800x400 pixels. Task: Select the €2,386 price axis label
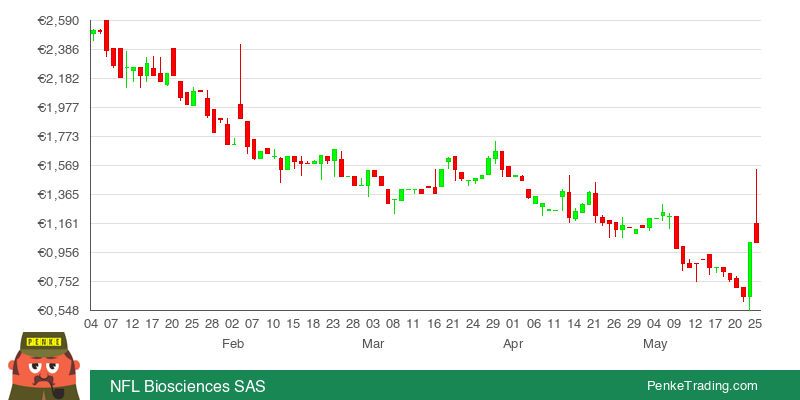58,49
